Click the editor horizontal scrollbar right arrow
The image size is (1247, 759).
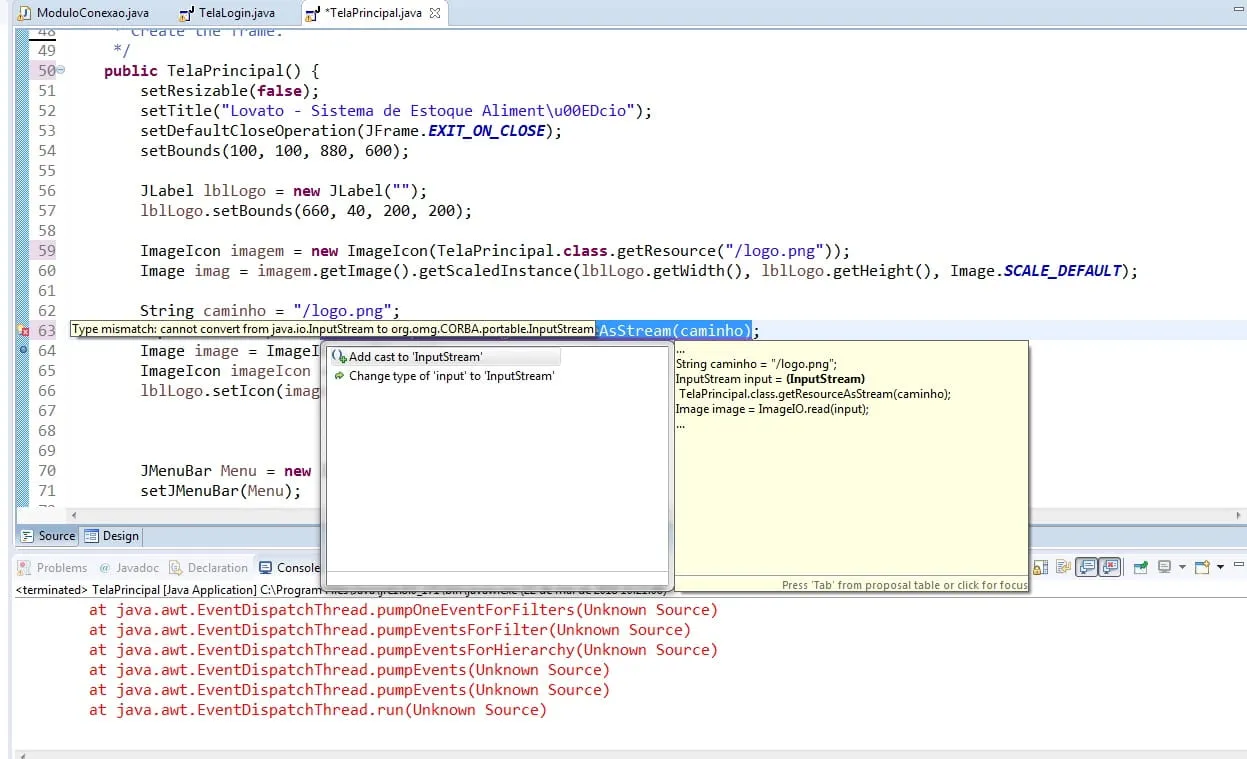(x=1238, y=516)
